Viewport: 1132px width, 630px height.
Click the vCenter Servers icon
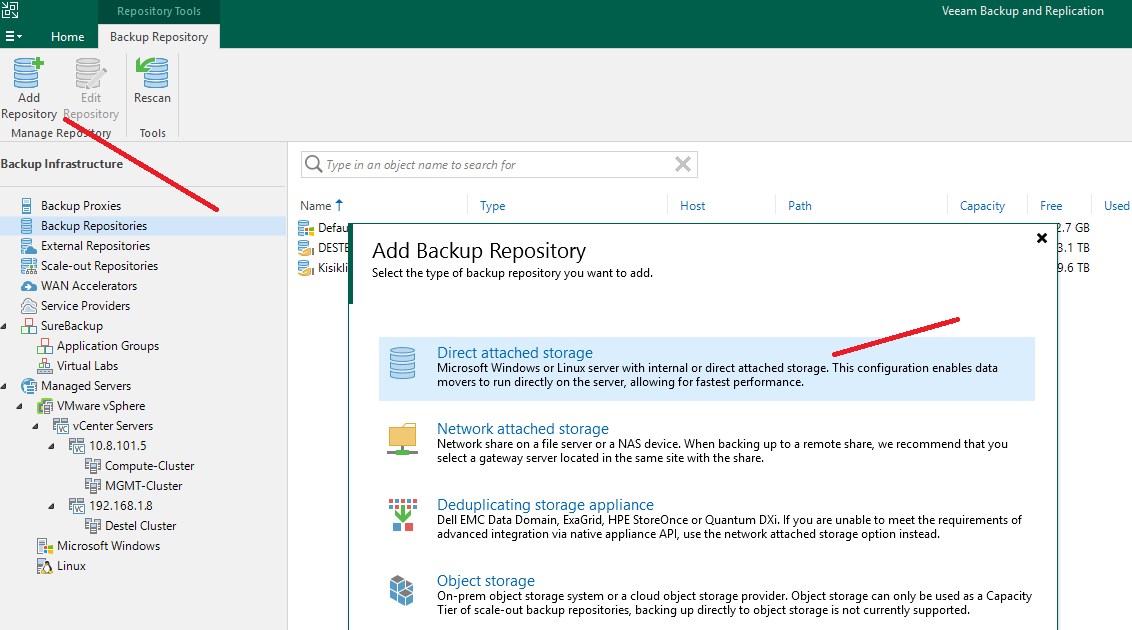pos(61,426)
